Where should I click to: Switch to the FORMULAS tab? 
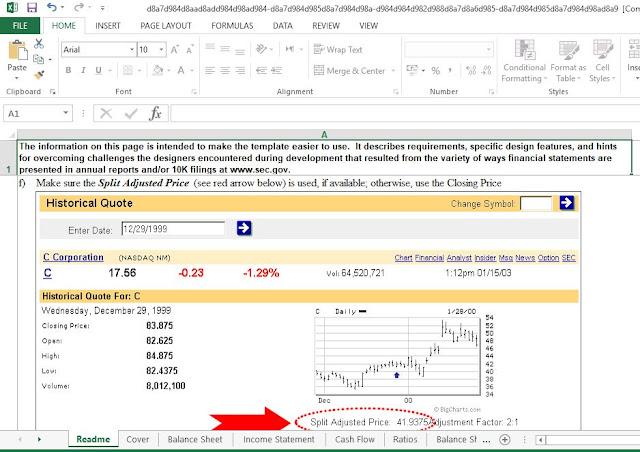(232, 26)
